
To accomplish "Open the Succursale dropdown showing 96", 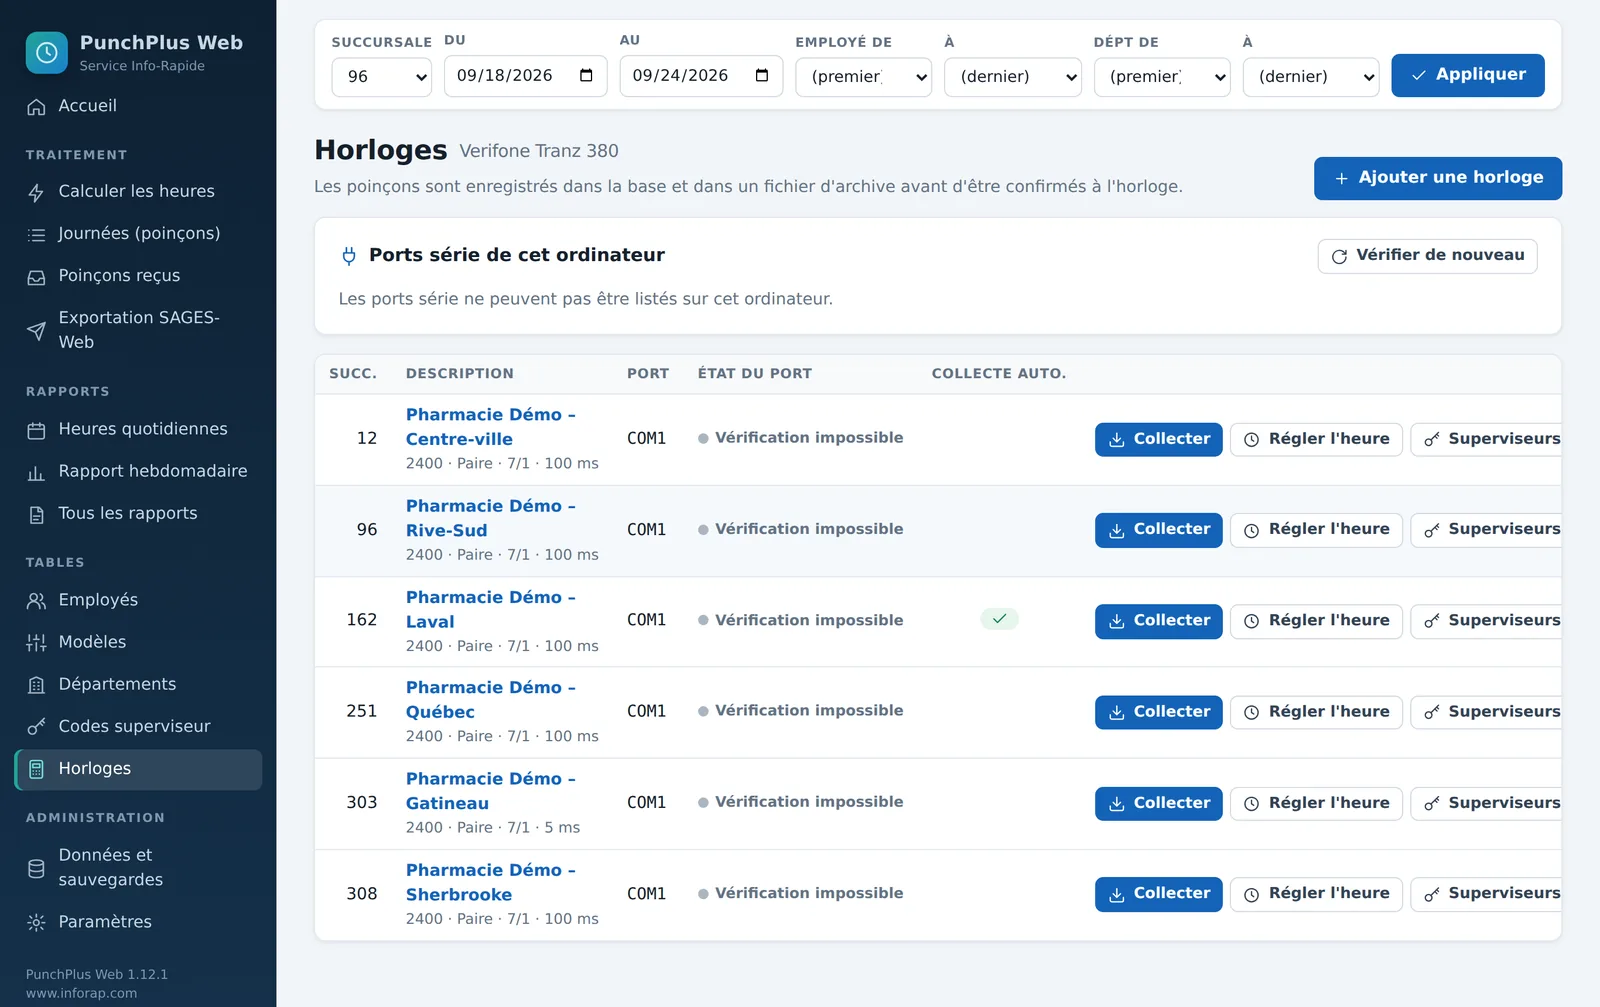I will coord(381,76).
